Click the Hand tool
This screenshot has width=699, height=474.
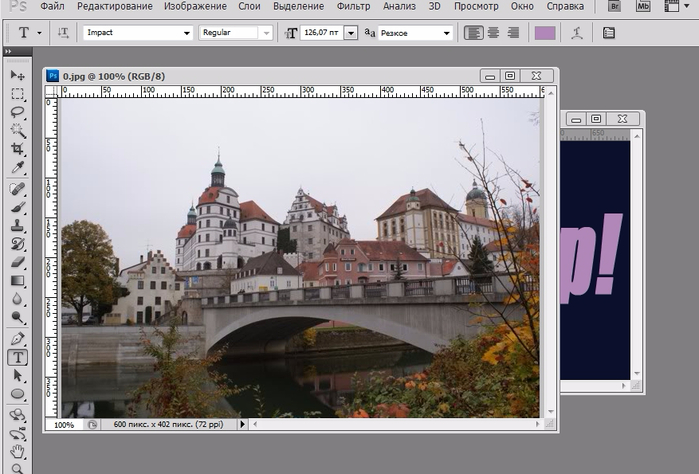[x=17, y=451]
